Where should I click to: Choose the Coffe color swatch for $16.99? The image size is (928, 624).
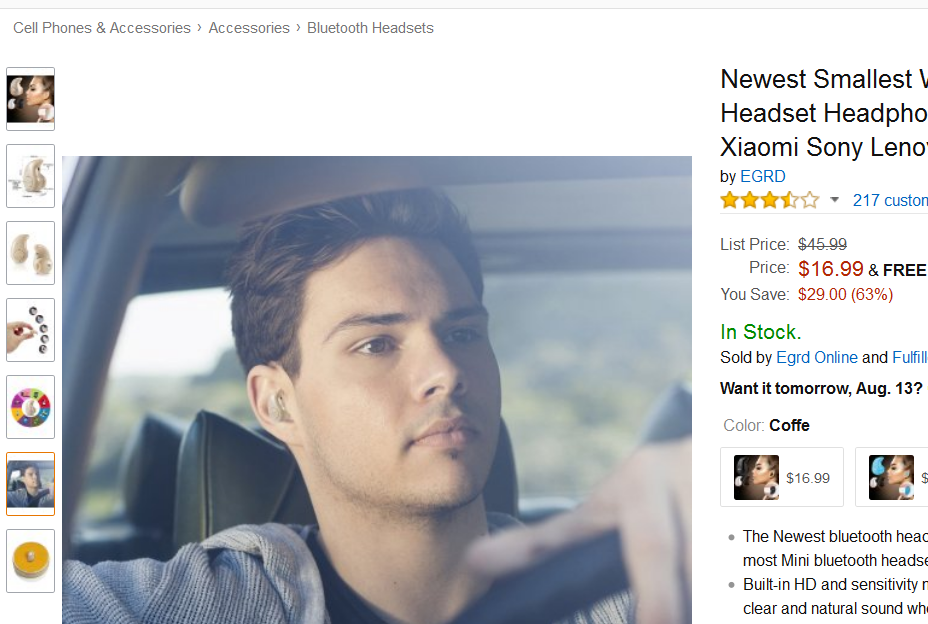782,477
